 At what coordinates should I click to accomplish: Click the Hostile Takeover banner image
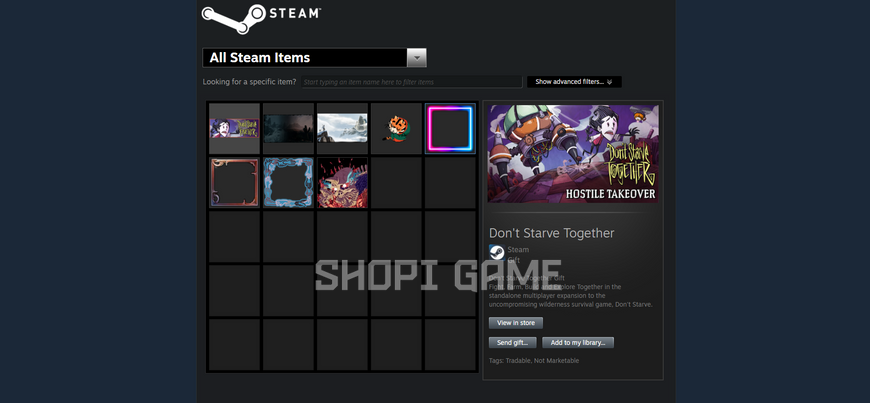(x=573, y=153)
